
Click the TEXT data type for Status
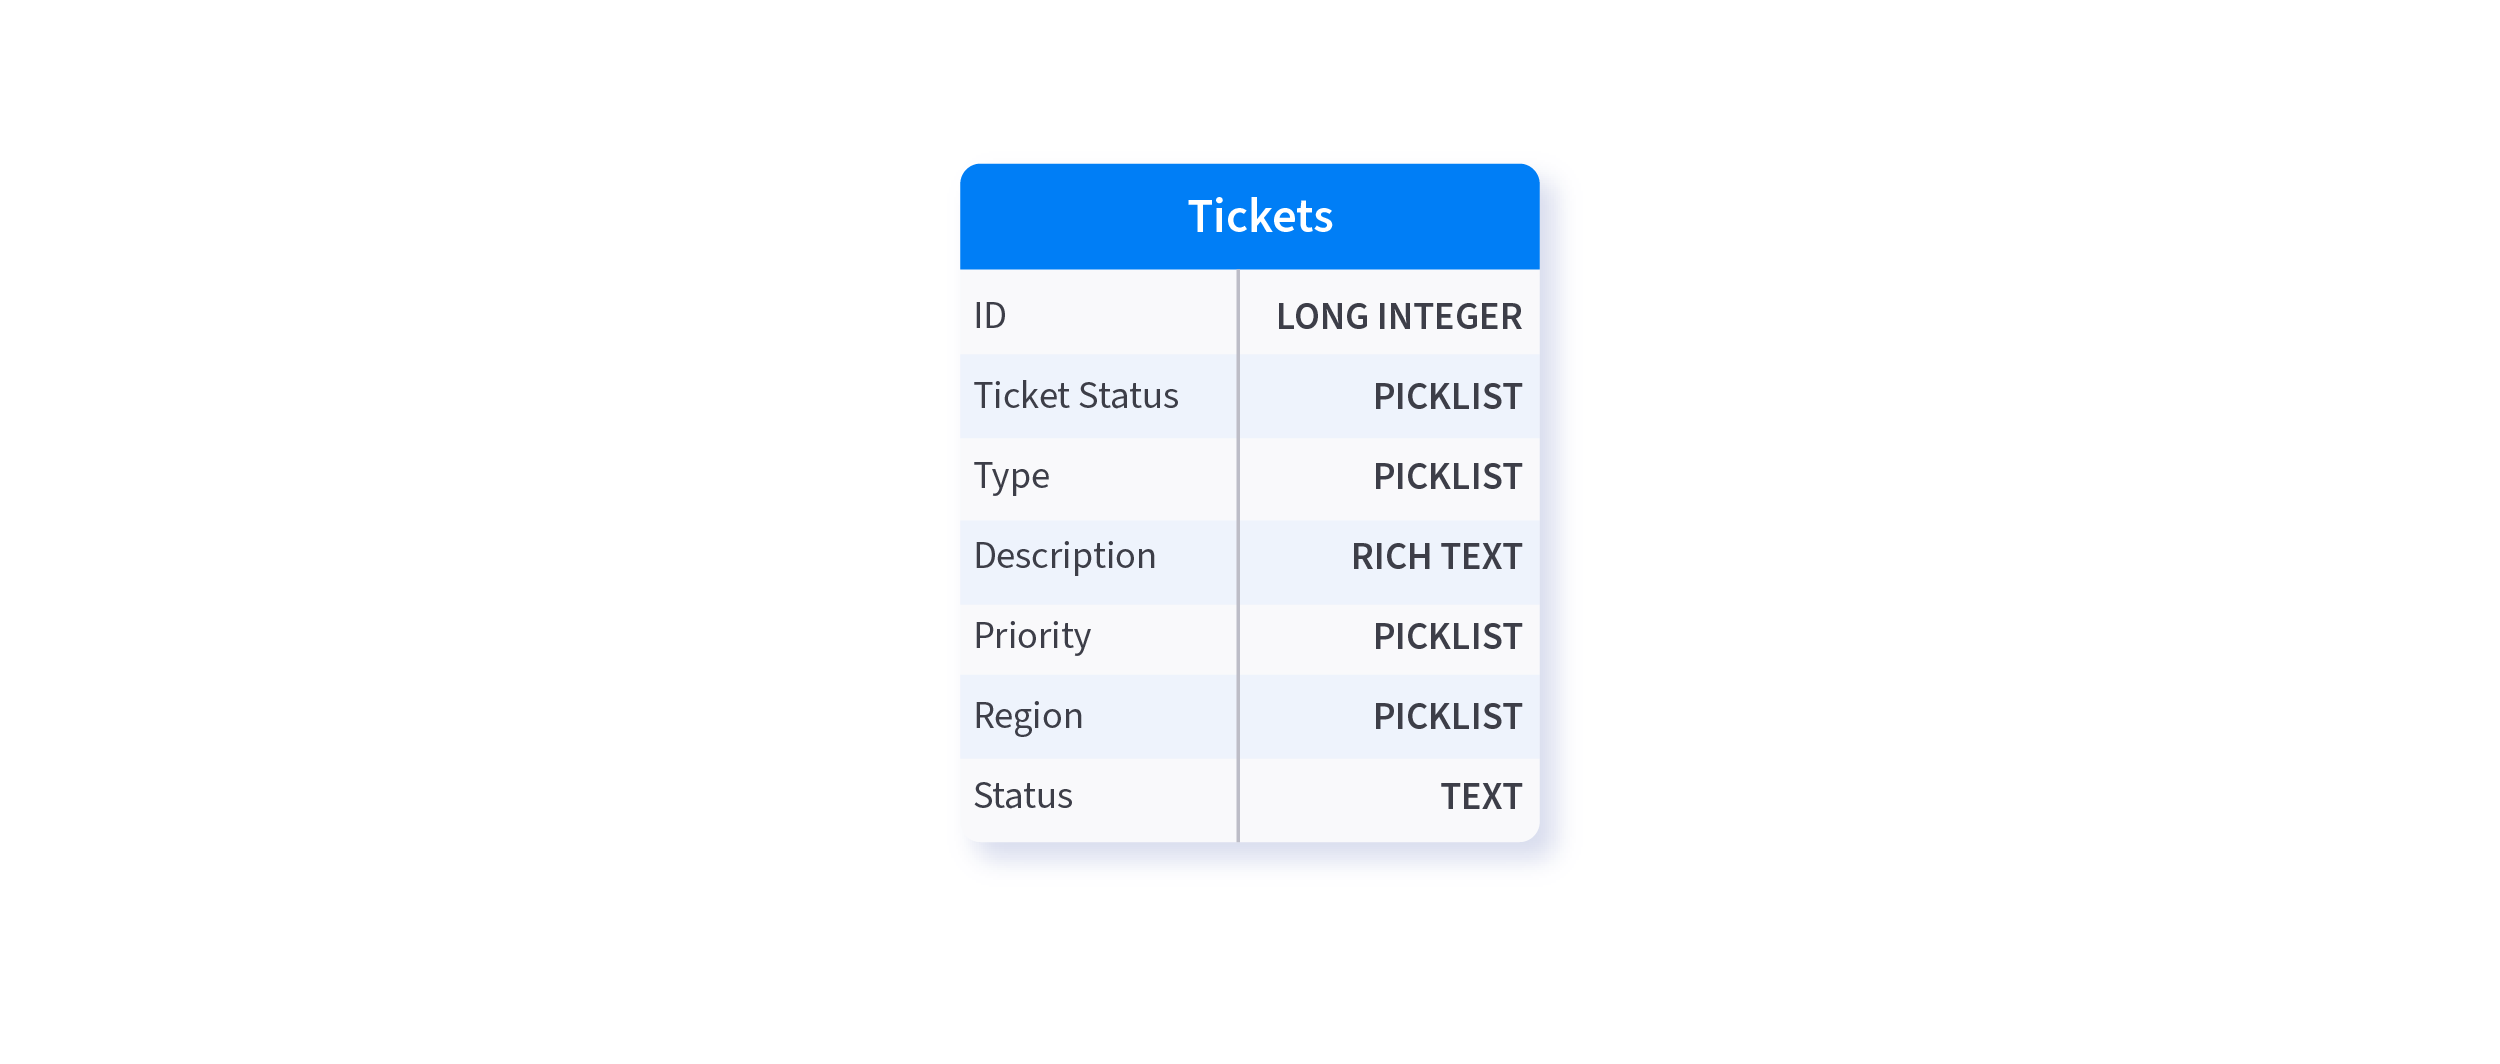(x=1480, y=797)
